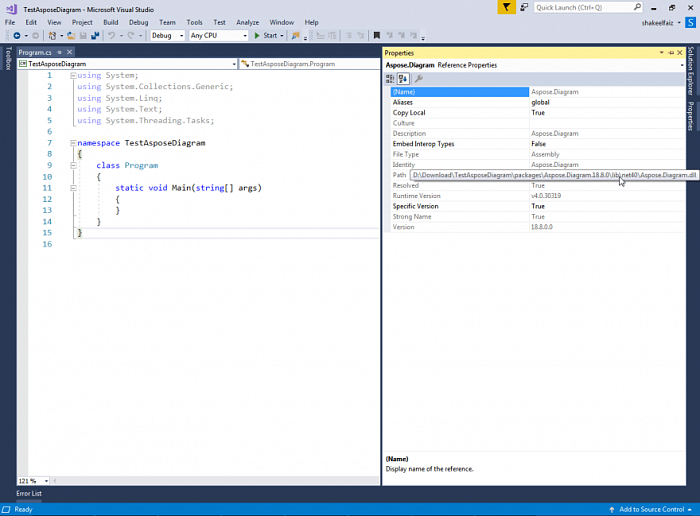Collapse the class Program block
Viewport: 700px width, 516px height.
pyautogui.click(x=73, y=165)
